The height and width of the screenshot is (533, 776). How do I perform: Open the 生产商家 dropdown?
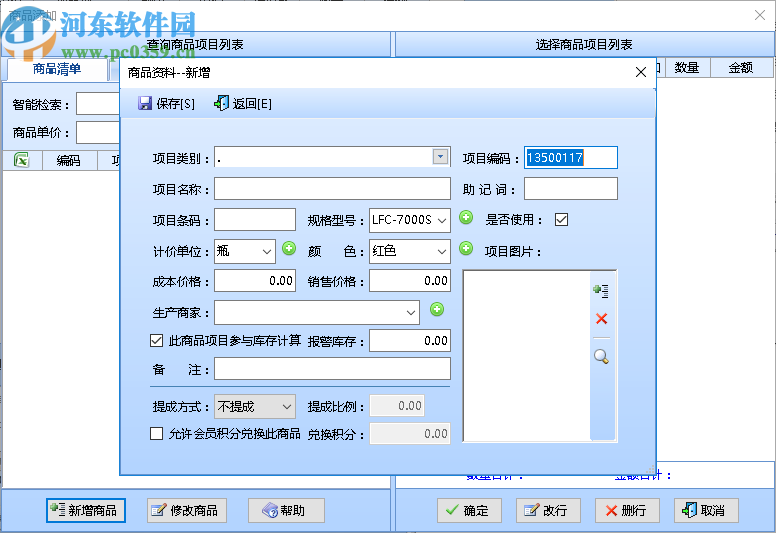(x=411, y=313)
